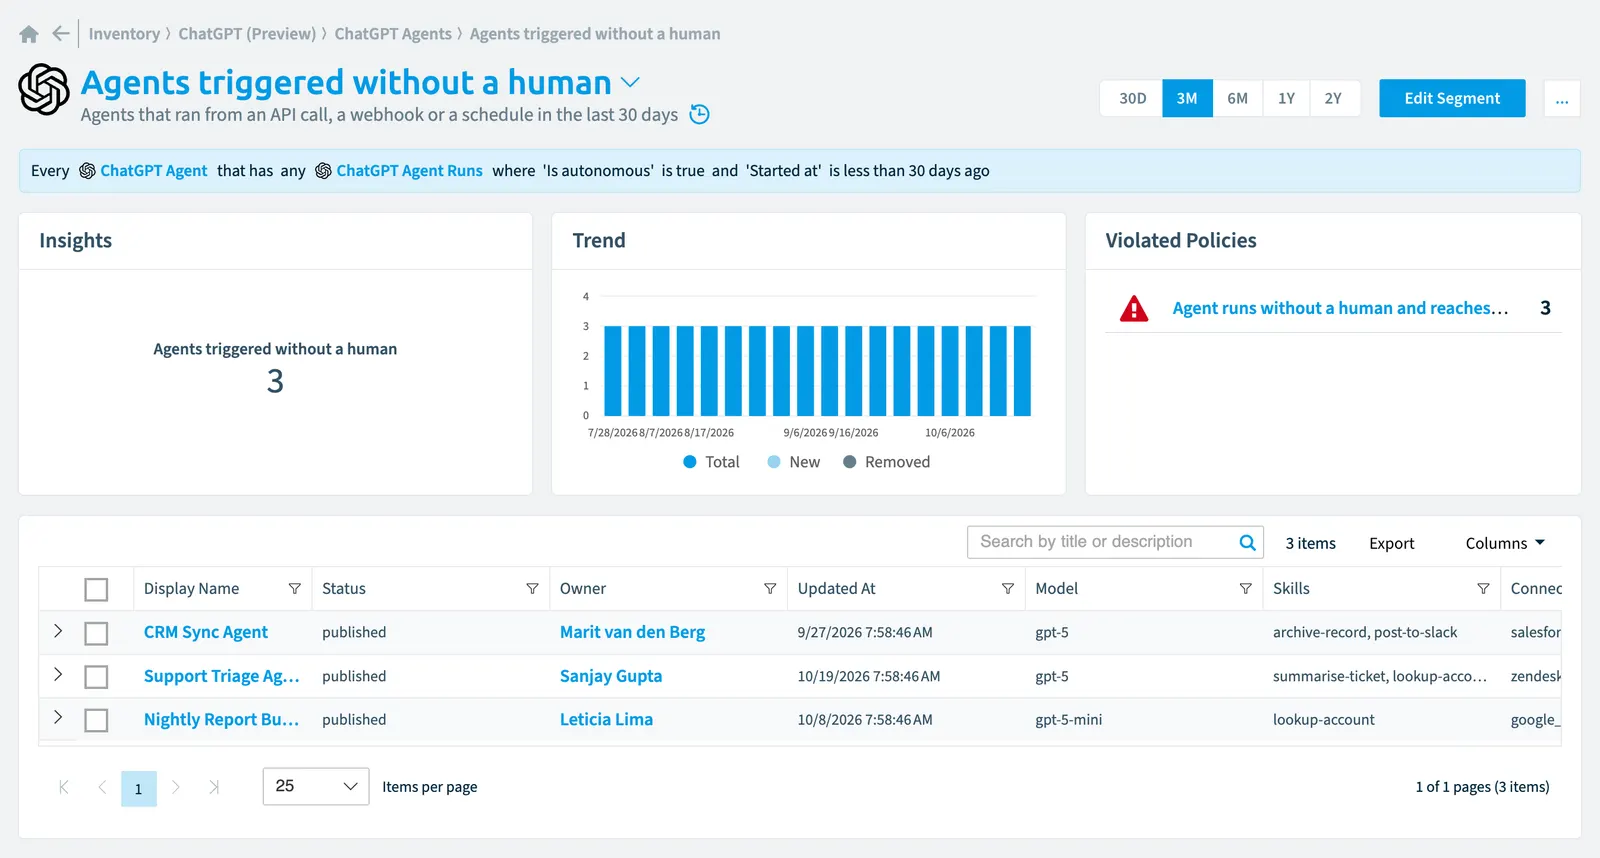The height and width of the screenshot is (858, 1600).
Task: Open the items per page dropdown
Action: [316, 786]
